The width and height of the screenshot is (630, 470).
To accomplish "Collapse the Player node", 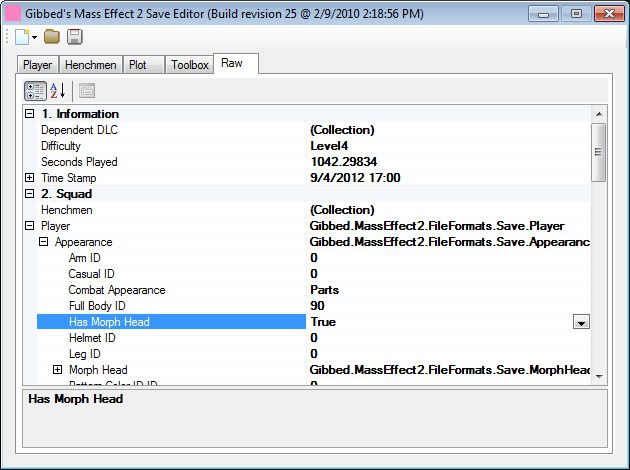I will (x=29, y=226).
